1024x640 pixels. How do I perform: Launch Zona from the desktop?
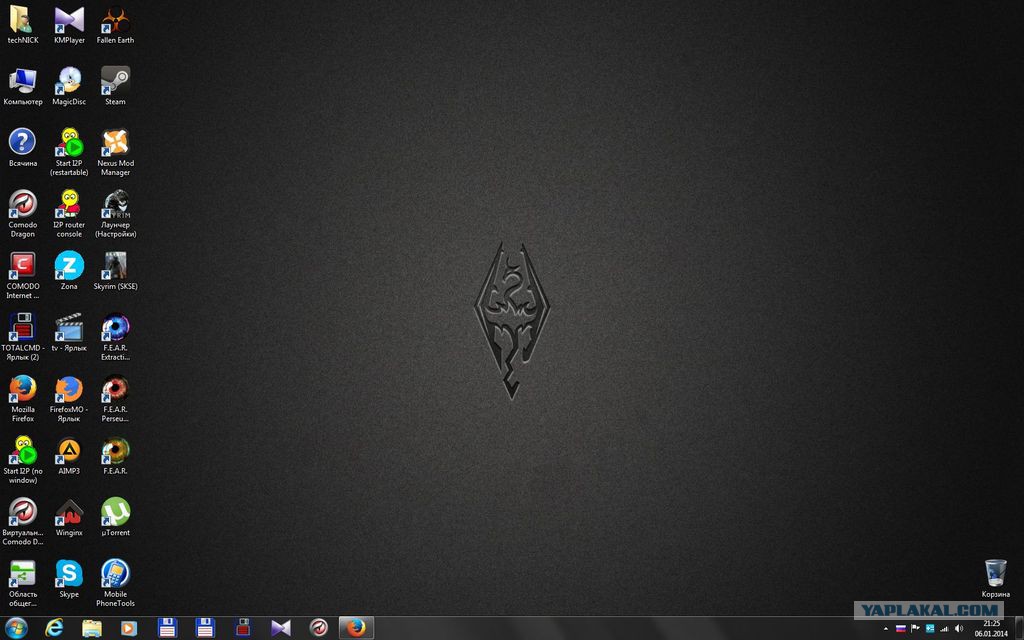tap(69, 270)
